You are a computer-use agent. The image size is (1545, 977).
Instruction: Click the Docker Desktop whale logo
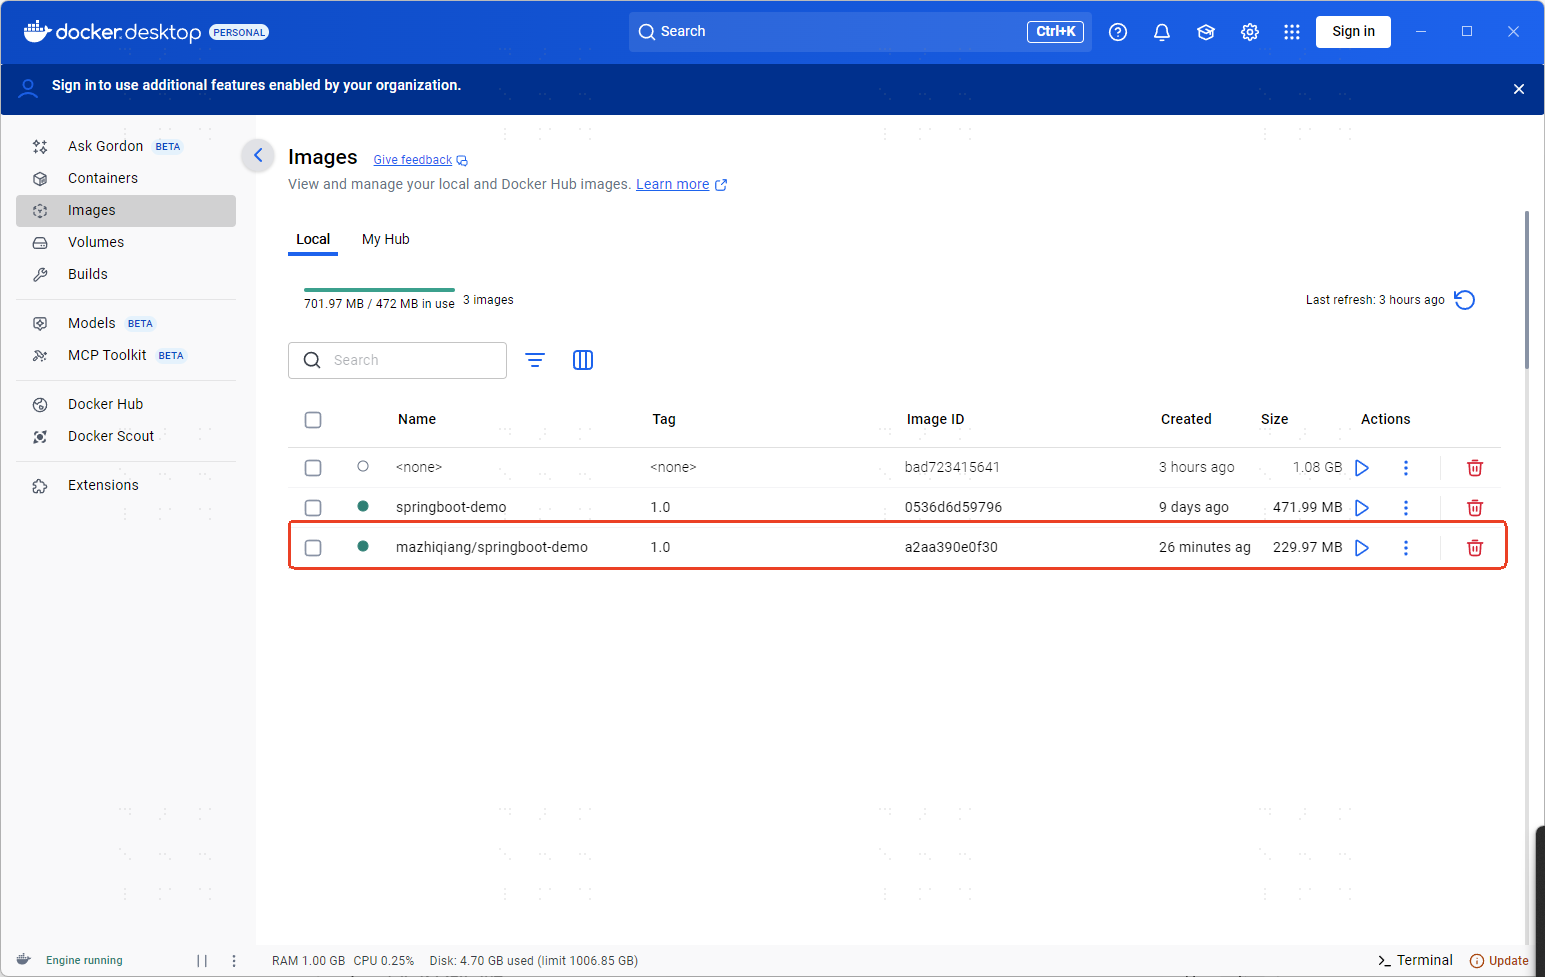37,32
